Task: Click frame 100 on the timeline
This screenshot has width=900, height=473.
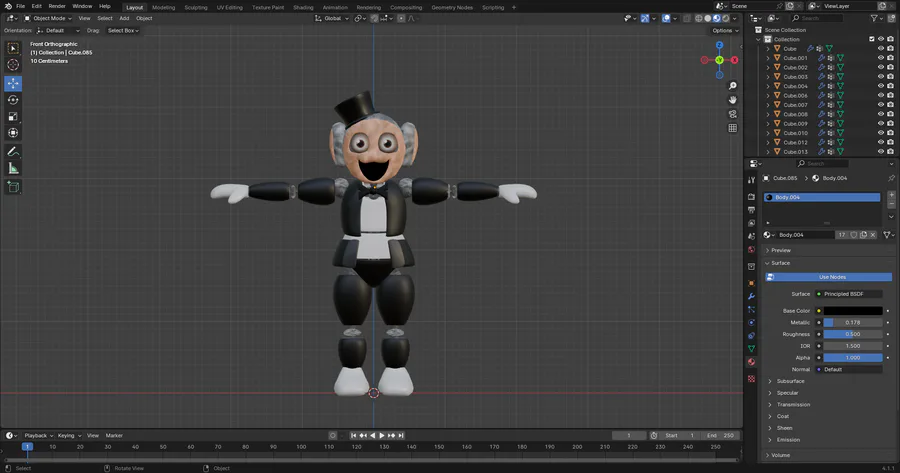Action: (300, 447)
